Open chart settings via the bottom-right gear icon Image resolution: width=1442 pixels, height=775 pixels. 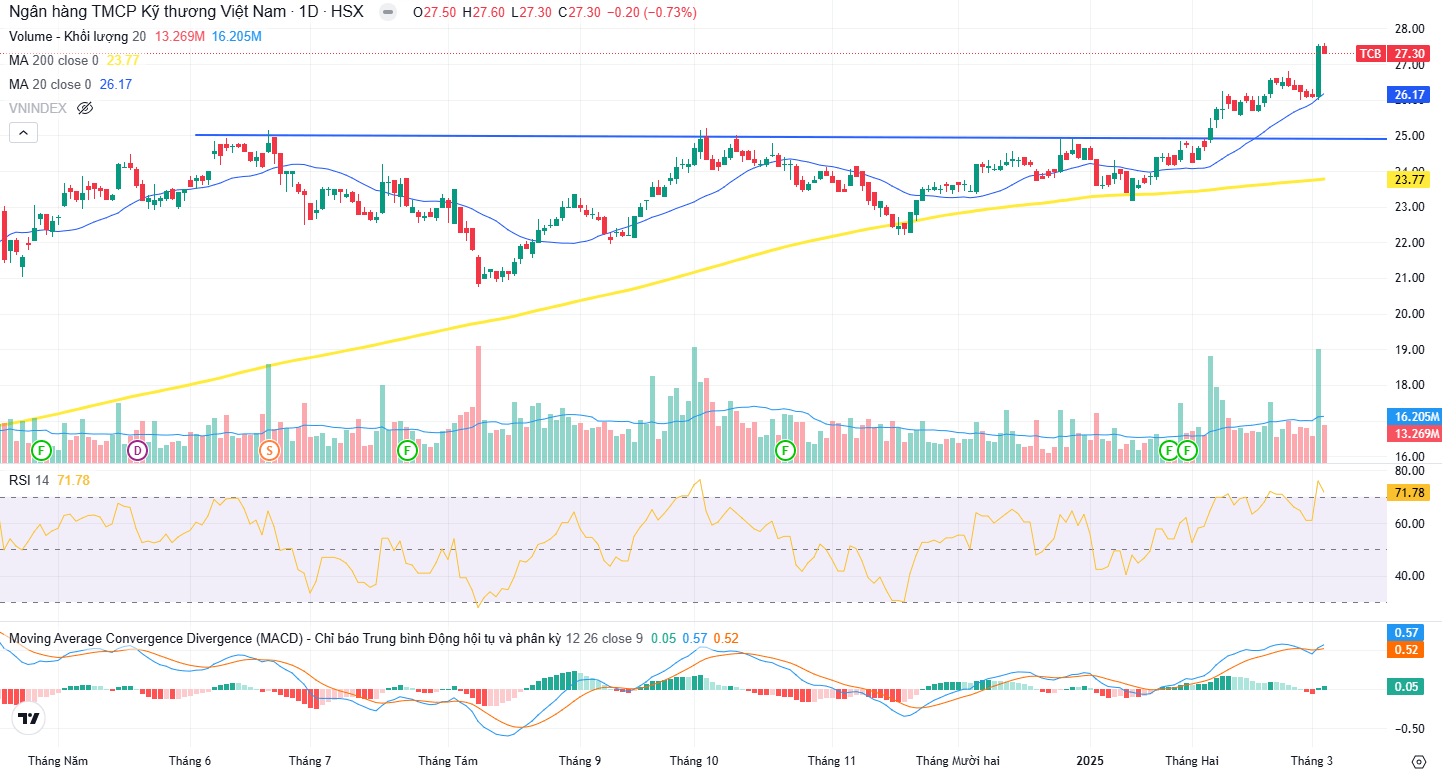1418,761
